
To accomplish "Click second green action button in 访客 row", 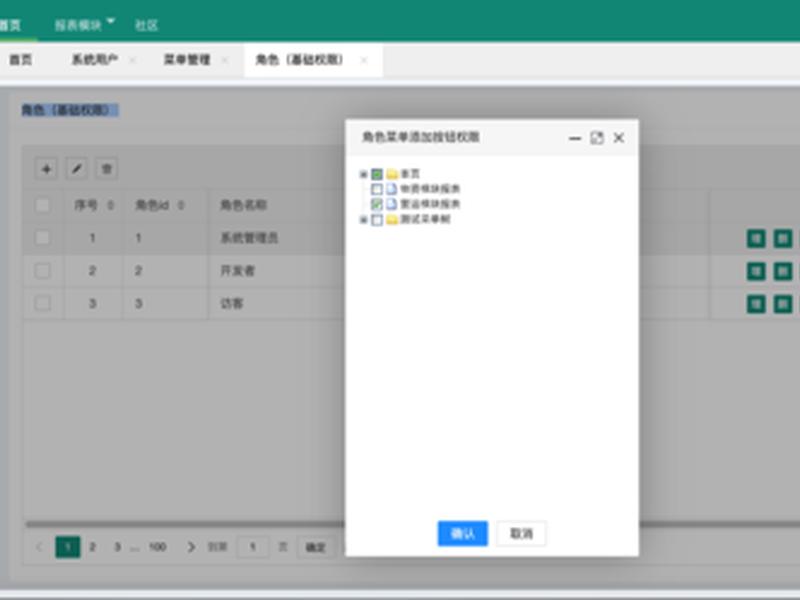I will (783, 304).
